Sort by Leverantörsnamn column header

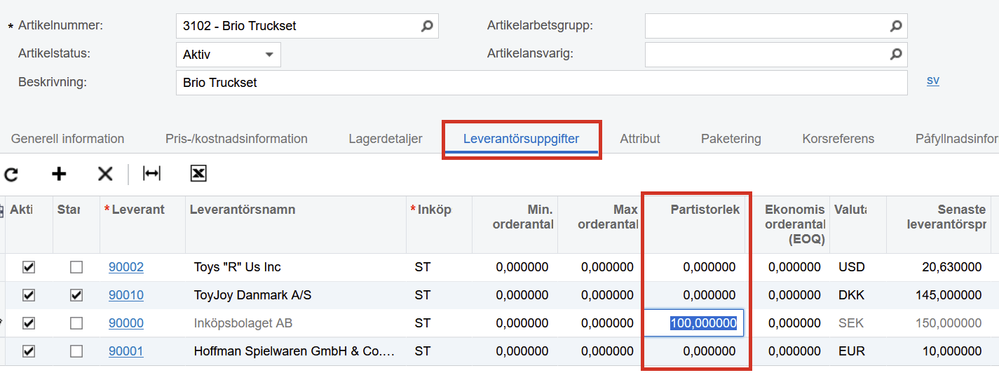point(242,210)
